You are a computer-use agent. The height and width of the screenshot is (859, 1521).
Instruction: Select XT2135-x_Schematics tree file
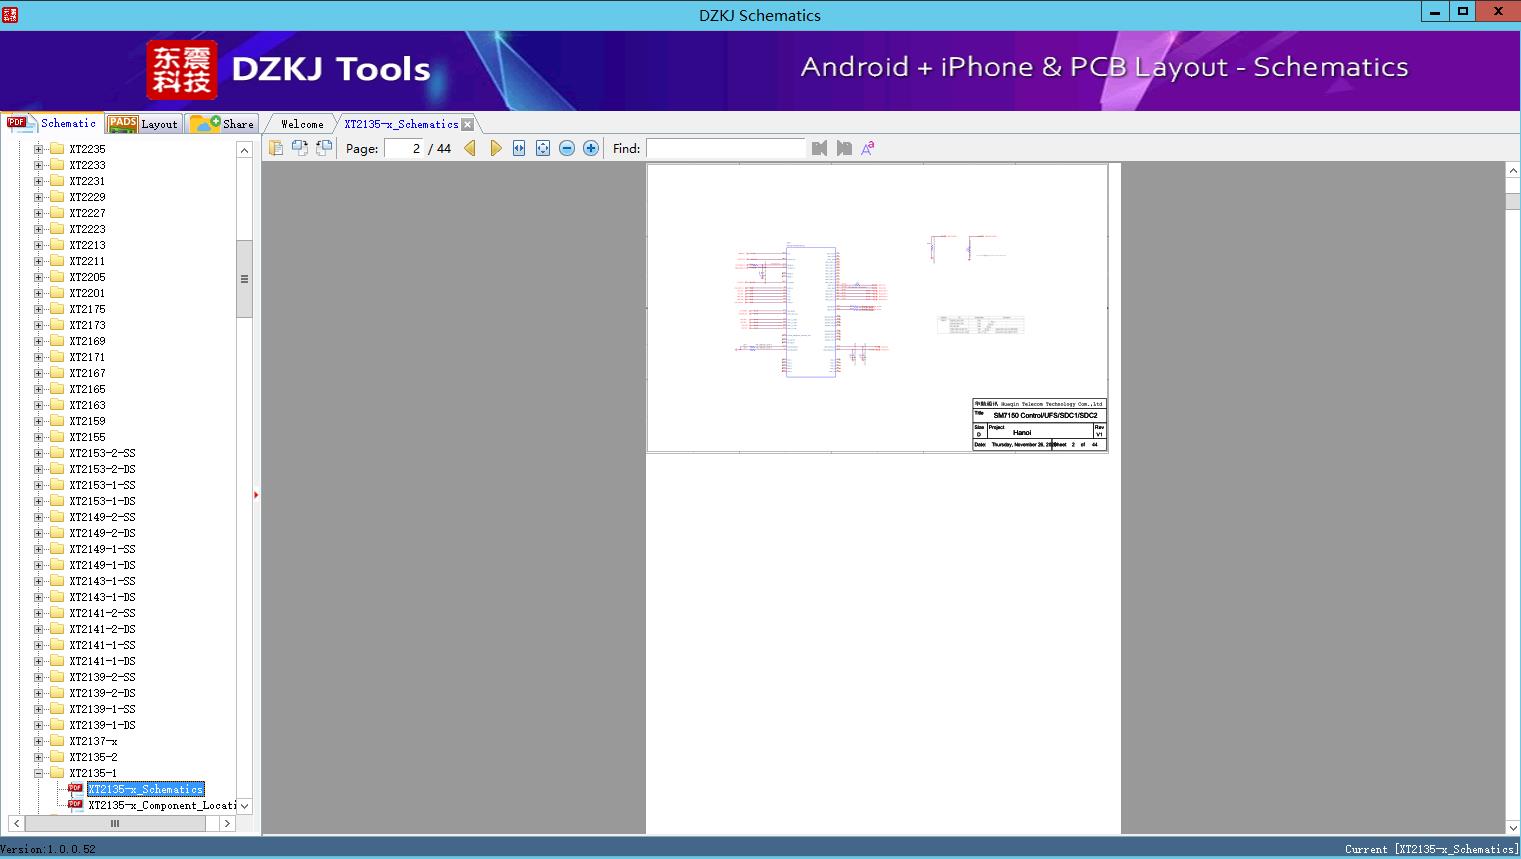(145, 789)
